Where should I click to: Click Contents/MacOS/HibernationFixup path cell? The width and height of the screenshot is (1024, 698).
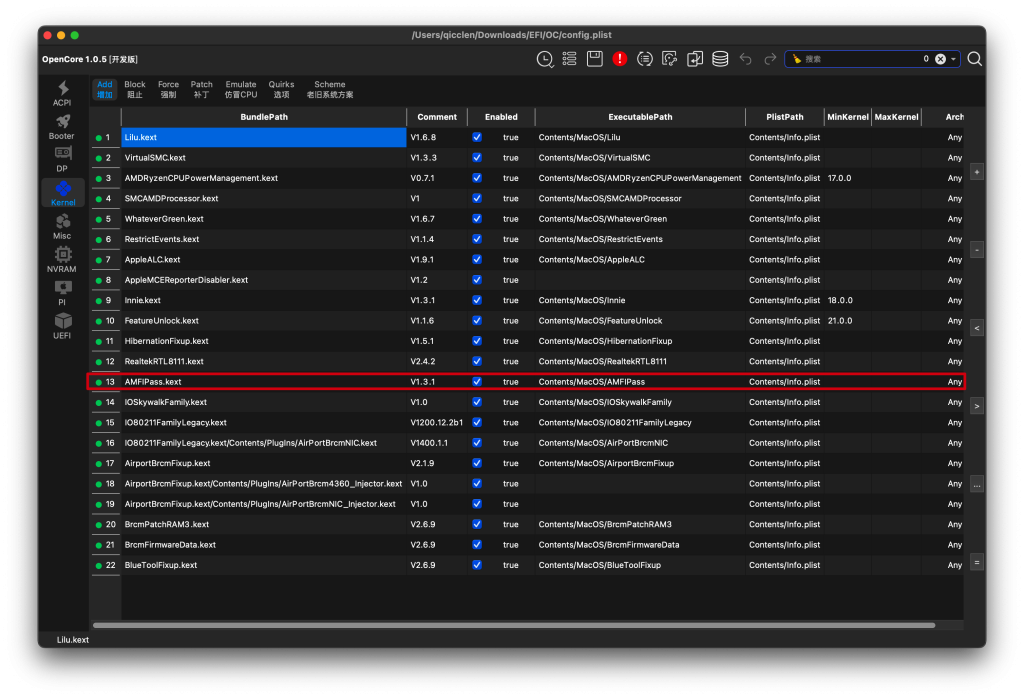click(x=640, y=341)
